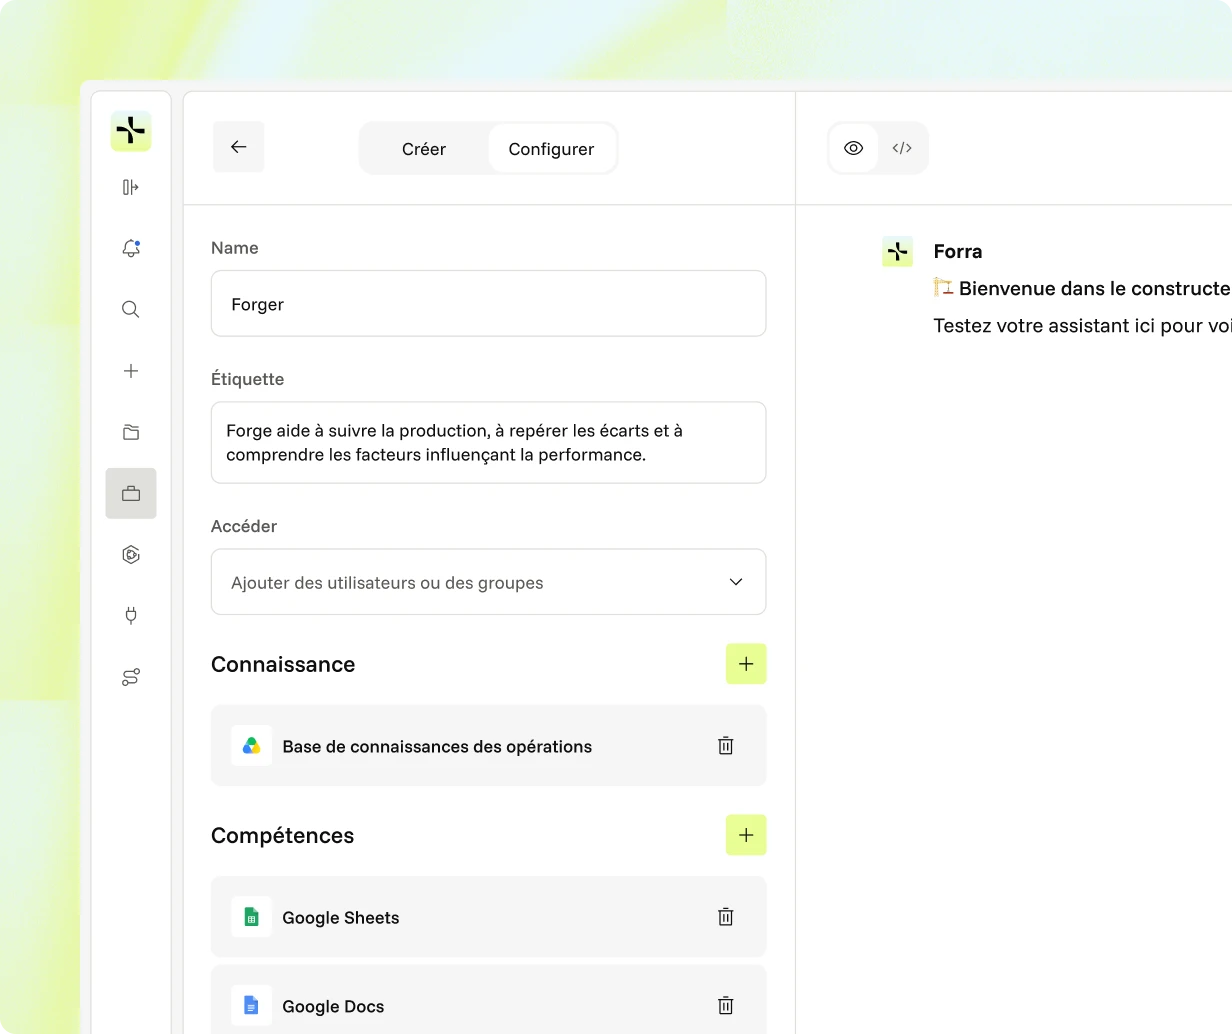The image size is (1232, 1034).
Task: Click the Bienvenue dans le constructeur message
Action: click(1083, 289)
